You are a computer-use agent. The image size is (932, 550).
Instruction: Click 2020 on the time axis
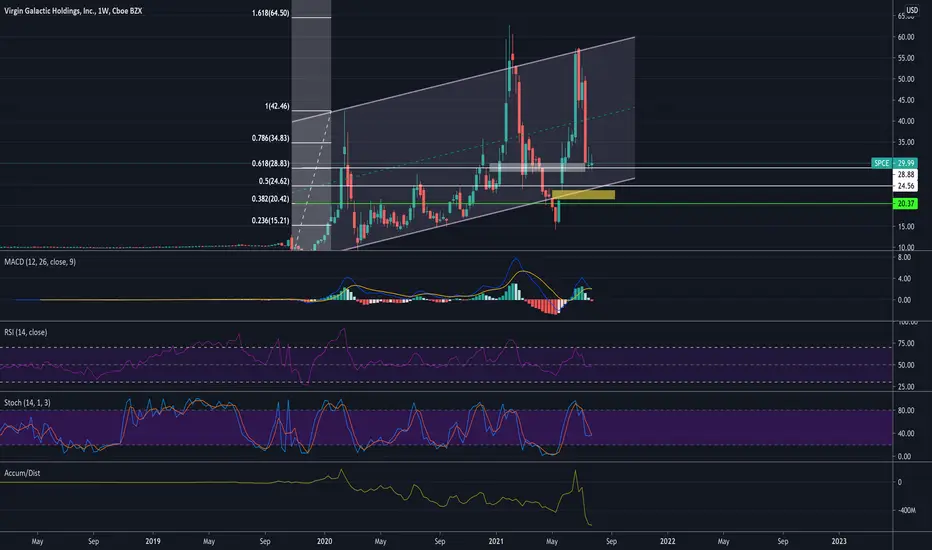tap(325, 541)
